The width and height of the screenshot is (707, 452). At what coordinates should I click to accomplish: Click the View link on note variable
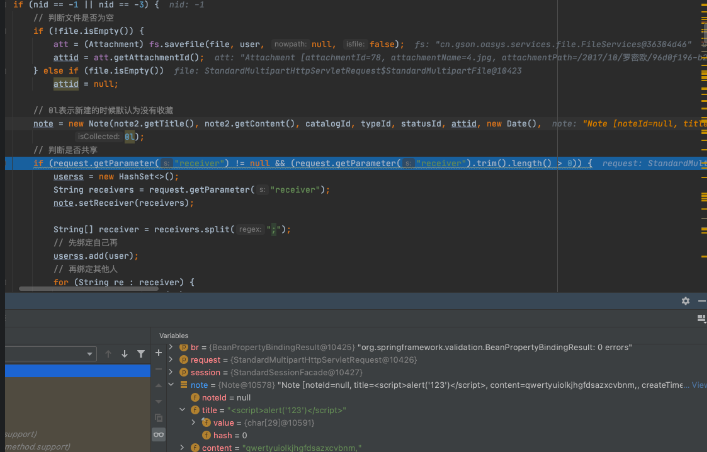pos(698,385)
